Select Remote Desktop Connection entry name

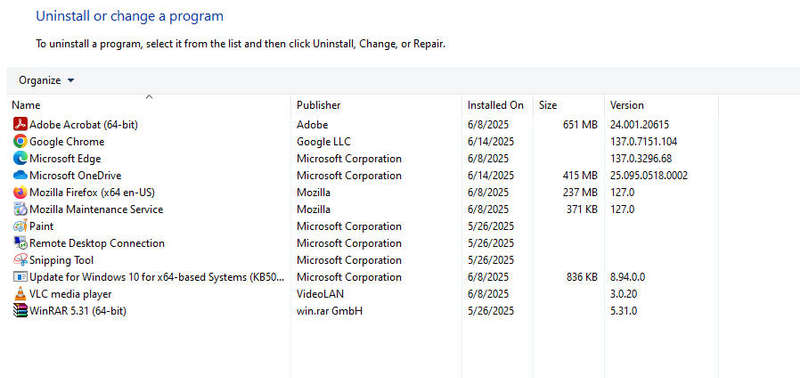97,243
